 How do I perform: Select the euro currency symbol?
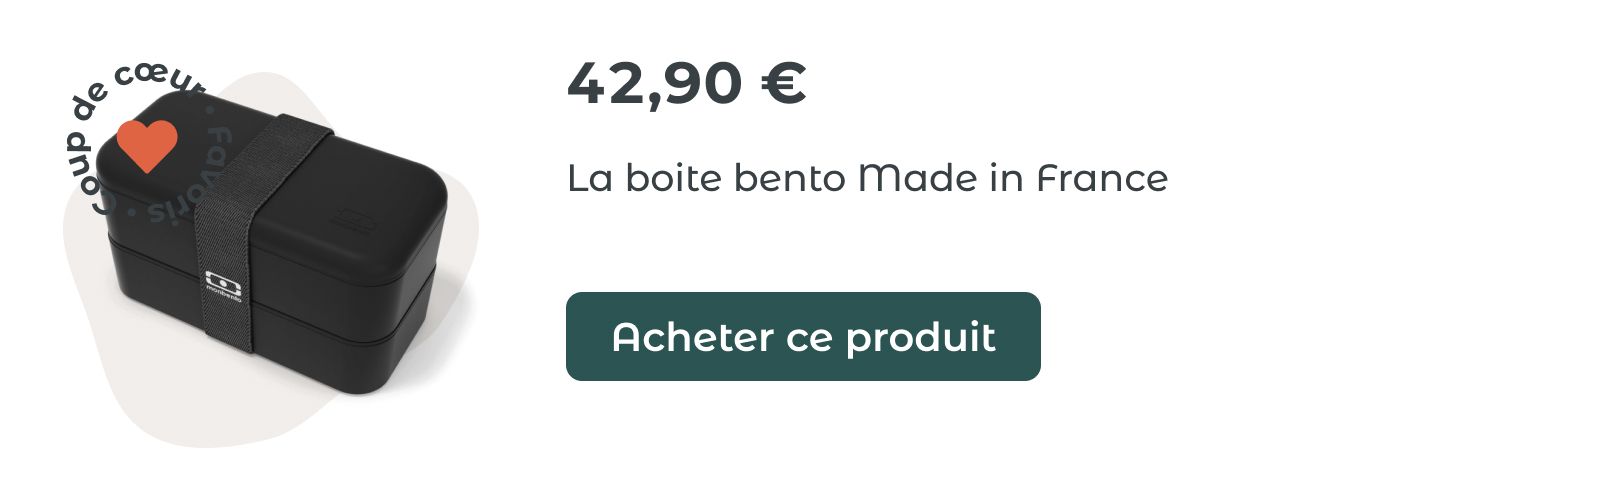pyautogui.click(x=783, y=83)
